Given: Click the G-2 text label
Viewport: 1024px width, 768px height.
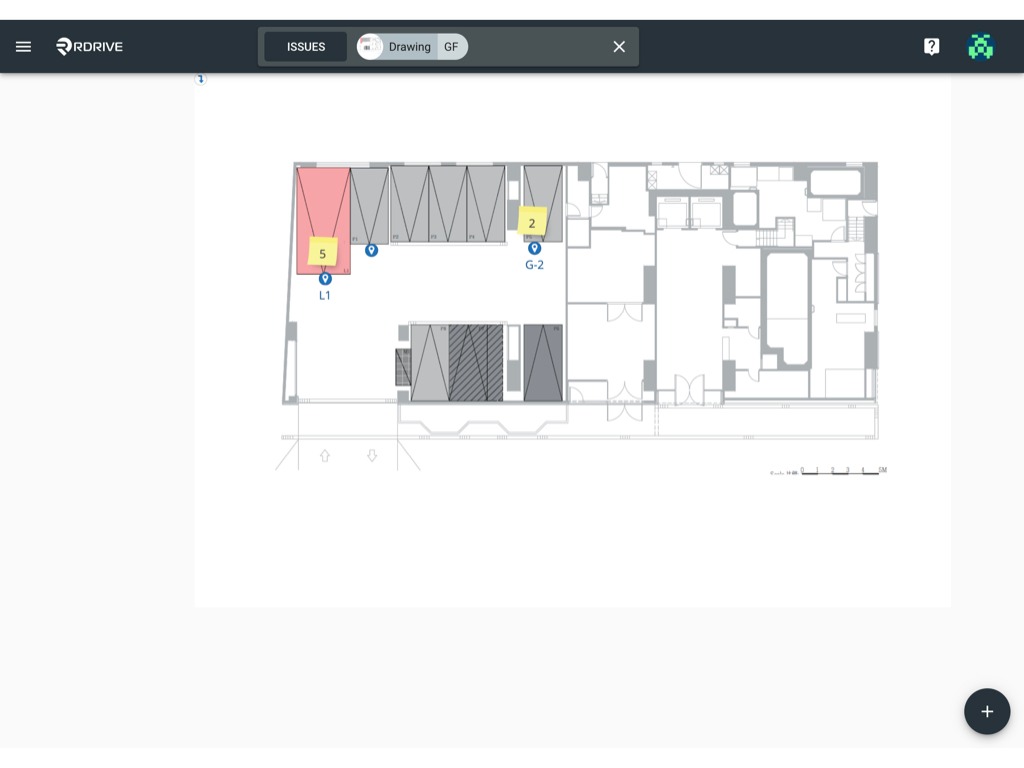Looking at the screenshot, I should (534, 264).
